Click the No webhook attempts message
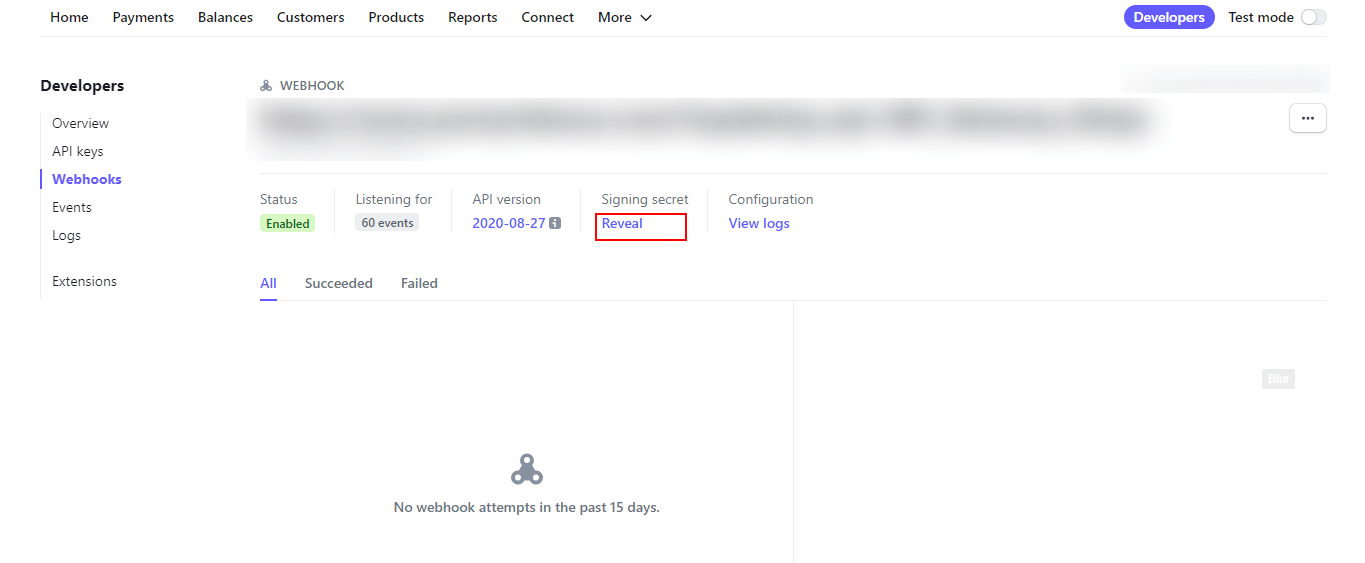Image resolution: width=1365 pixels, height=563 pixels. click(x=527, y=507)
